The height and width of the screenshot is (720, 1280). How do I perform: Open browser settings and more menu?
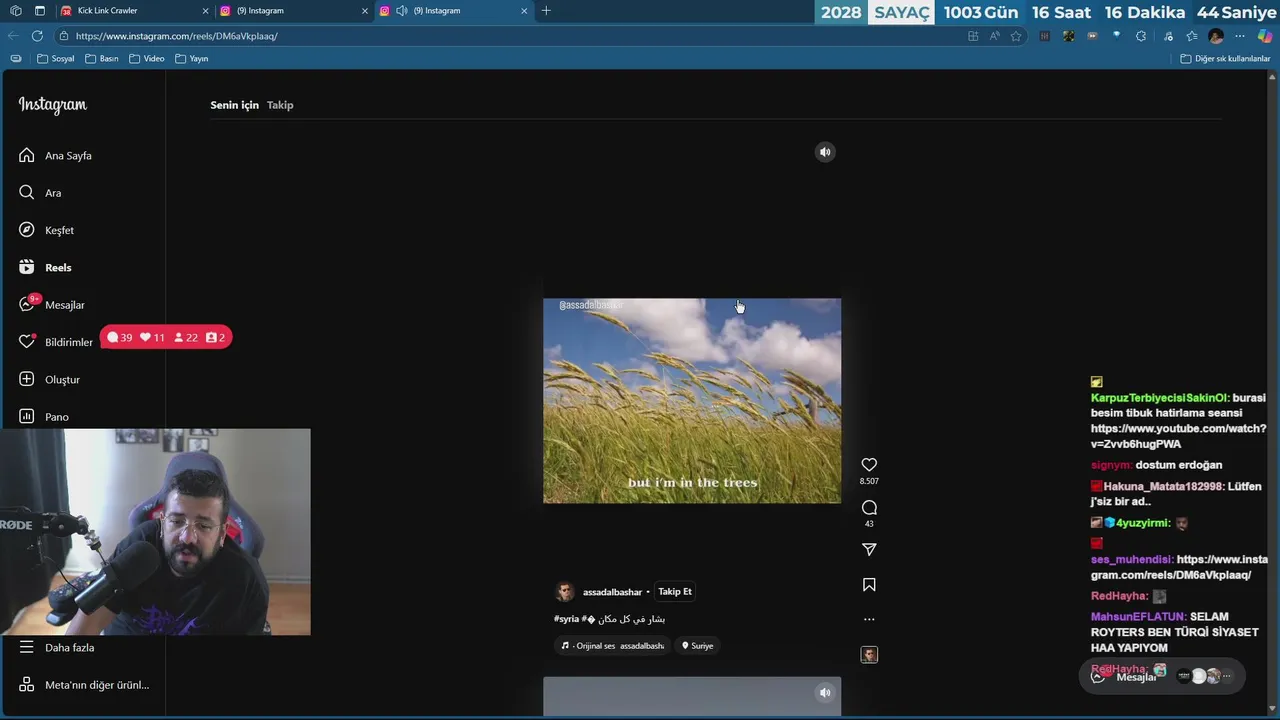pos(1241,36)
